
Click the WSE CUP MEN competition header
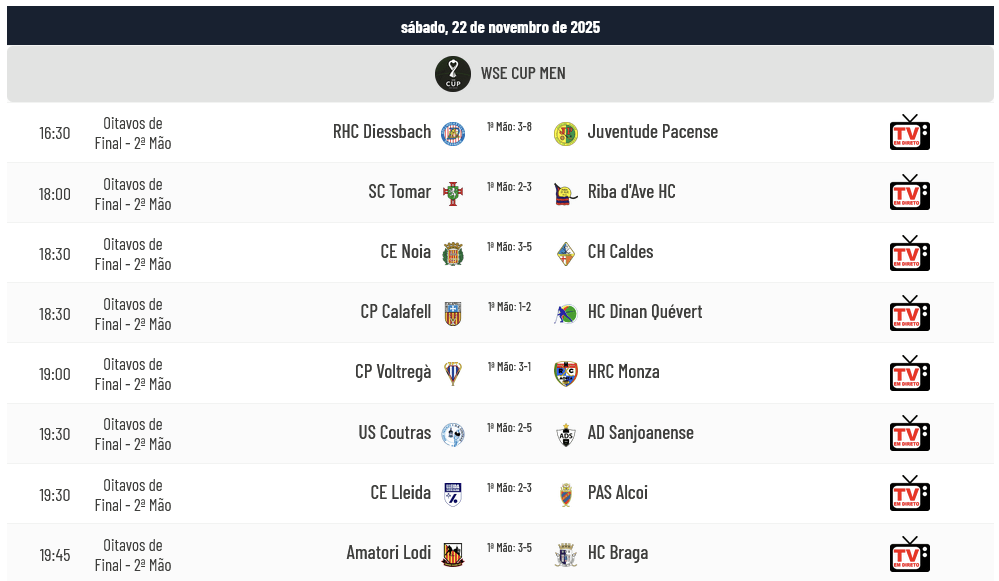[x=522, y=74]
